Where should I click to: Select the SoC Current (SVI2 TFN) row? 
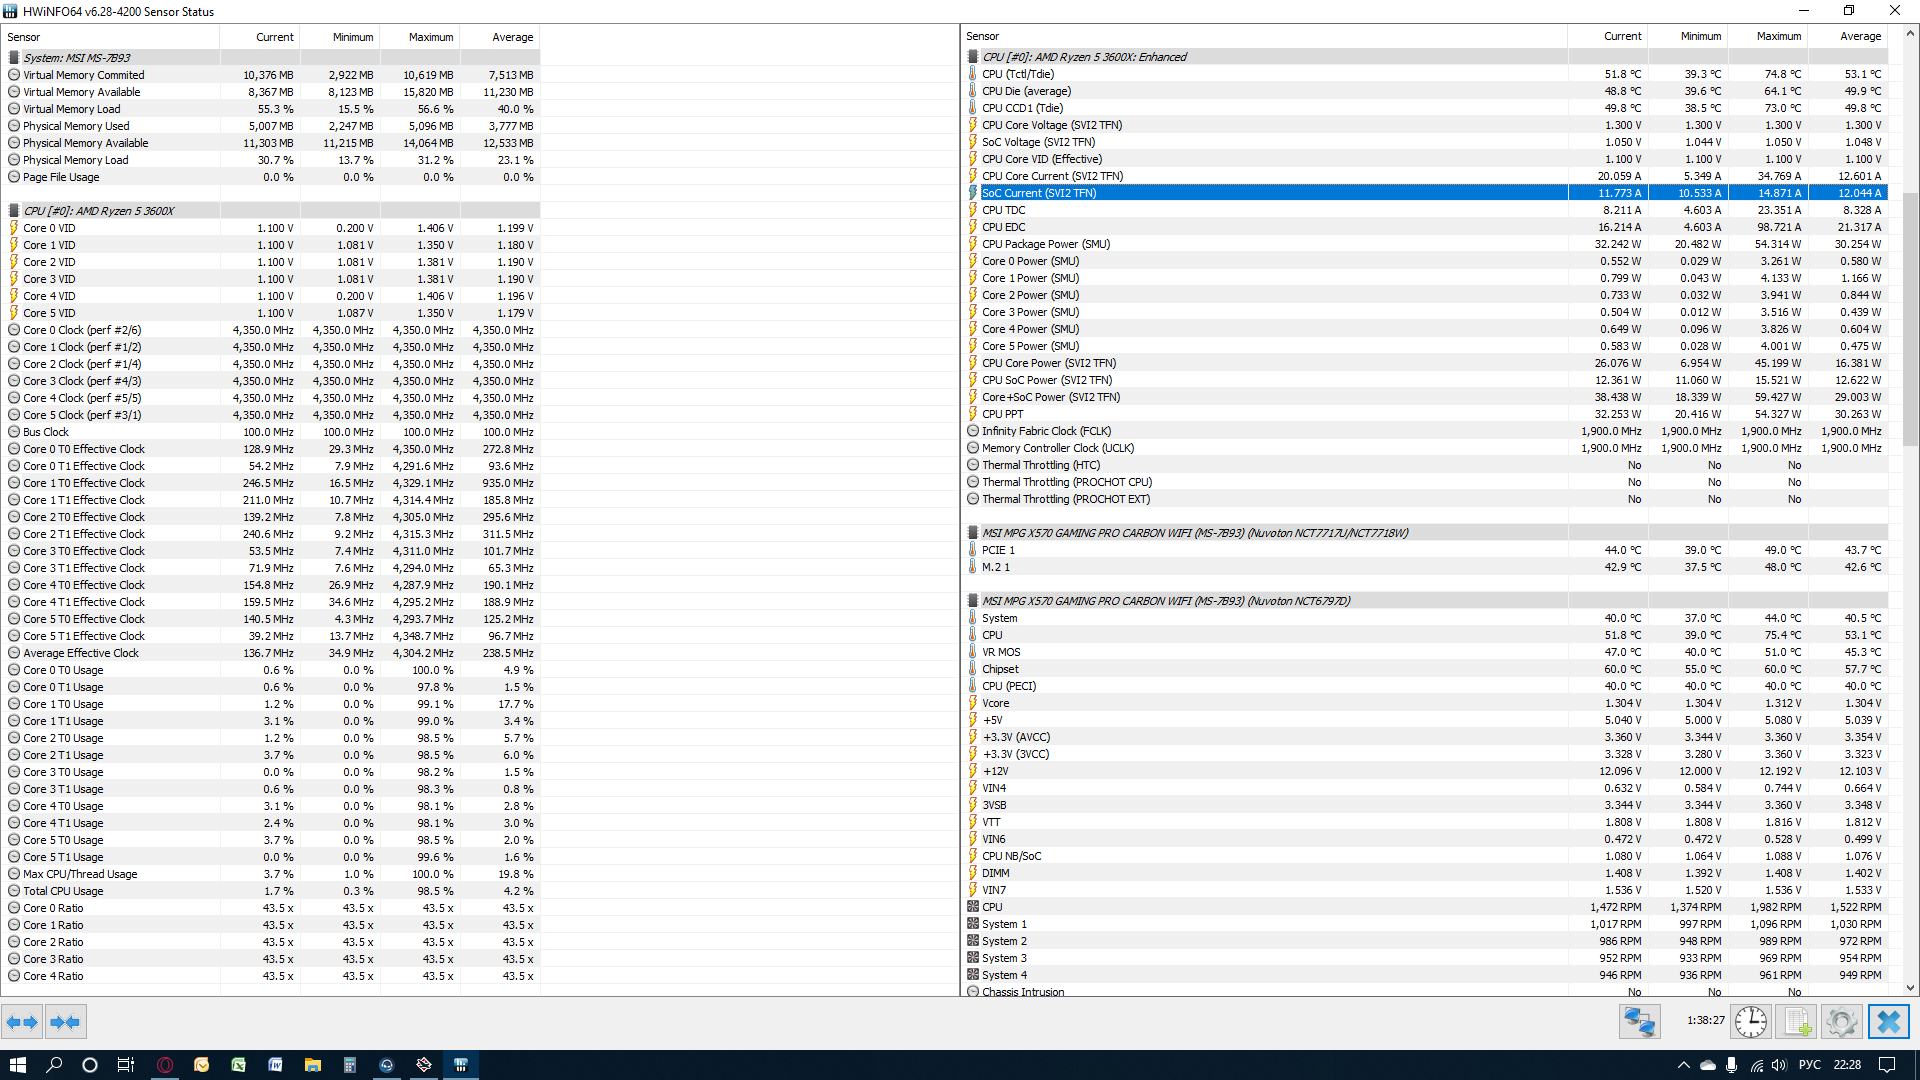1039,193
